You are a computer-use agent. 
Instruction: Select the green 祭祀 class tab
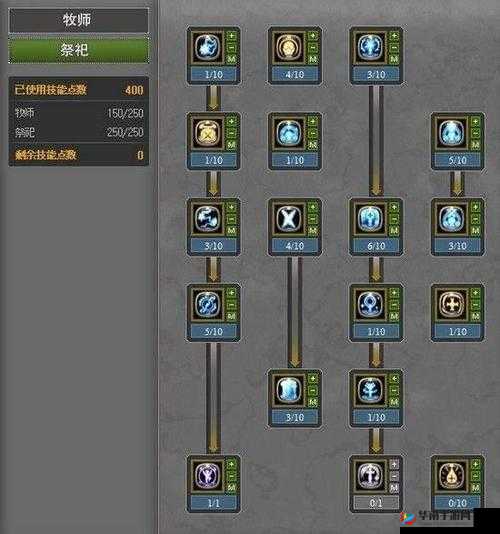pyautogui.click(x=78, y=49)
